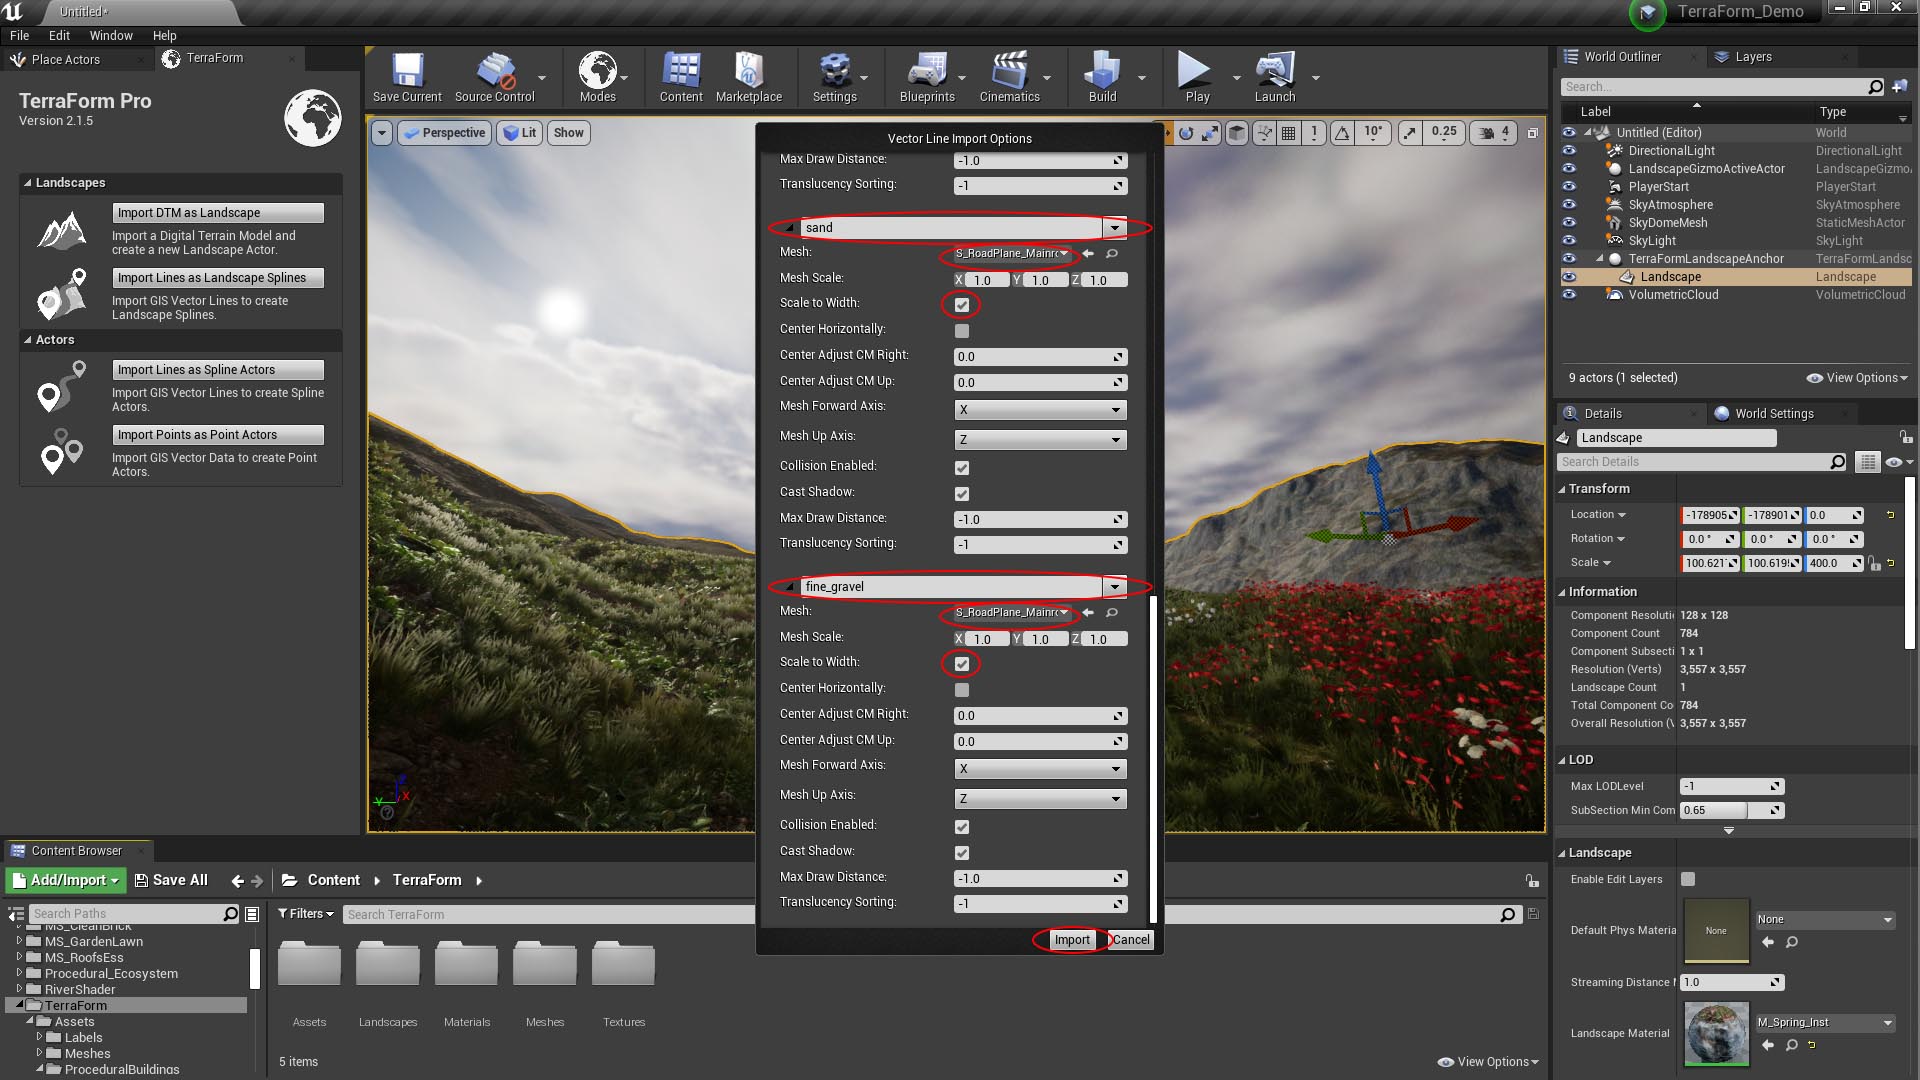Click the Streaming Distance value field
Viewport: 1920px width, 1080px height.
[x=1732, y=983]
